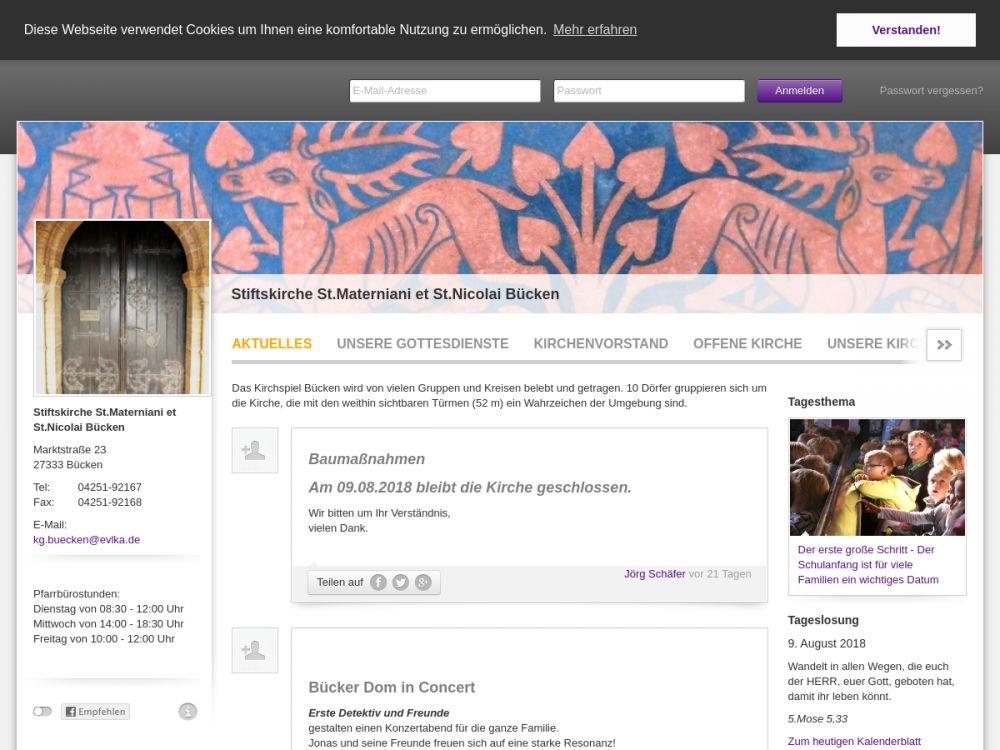Share Baumaßnahmen post on Google Plus

[x=423, y=582]
